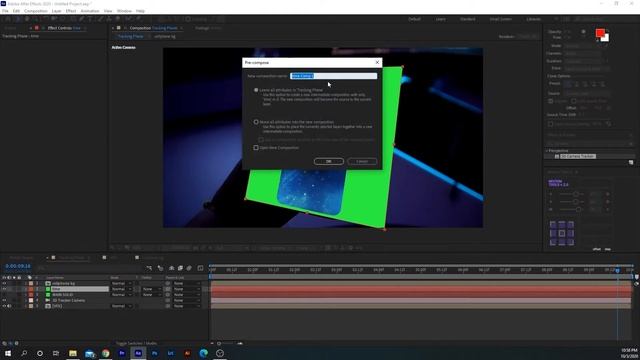Open the Edit menu
The width and height of the screenshot is (640, 360).
click(16, 11)
